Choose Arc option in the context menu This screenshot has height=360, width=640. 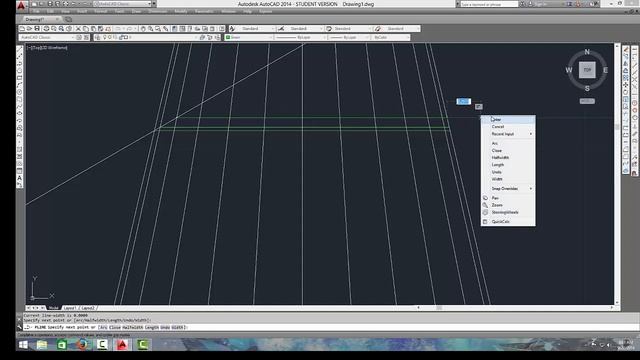tap(508, 143)
